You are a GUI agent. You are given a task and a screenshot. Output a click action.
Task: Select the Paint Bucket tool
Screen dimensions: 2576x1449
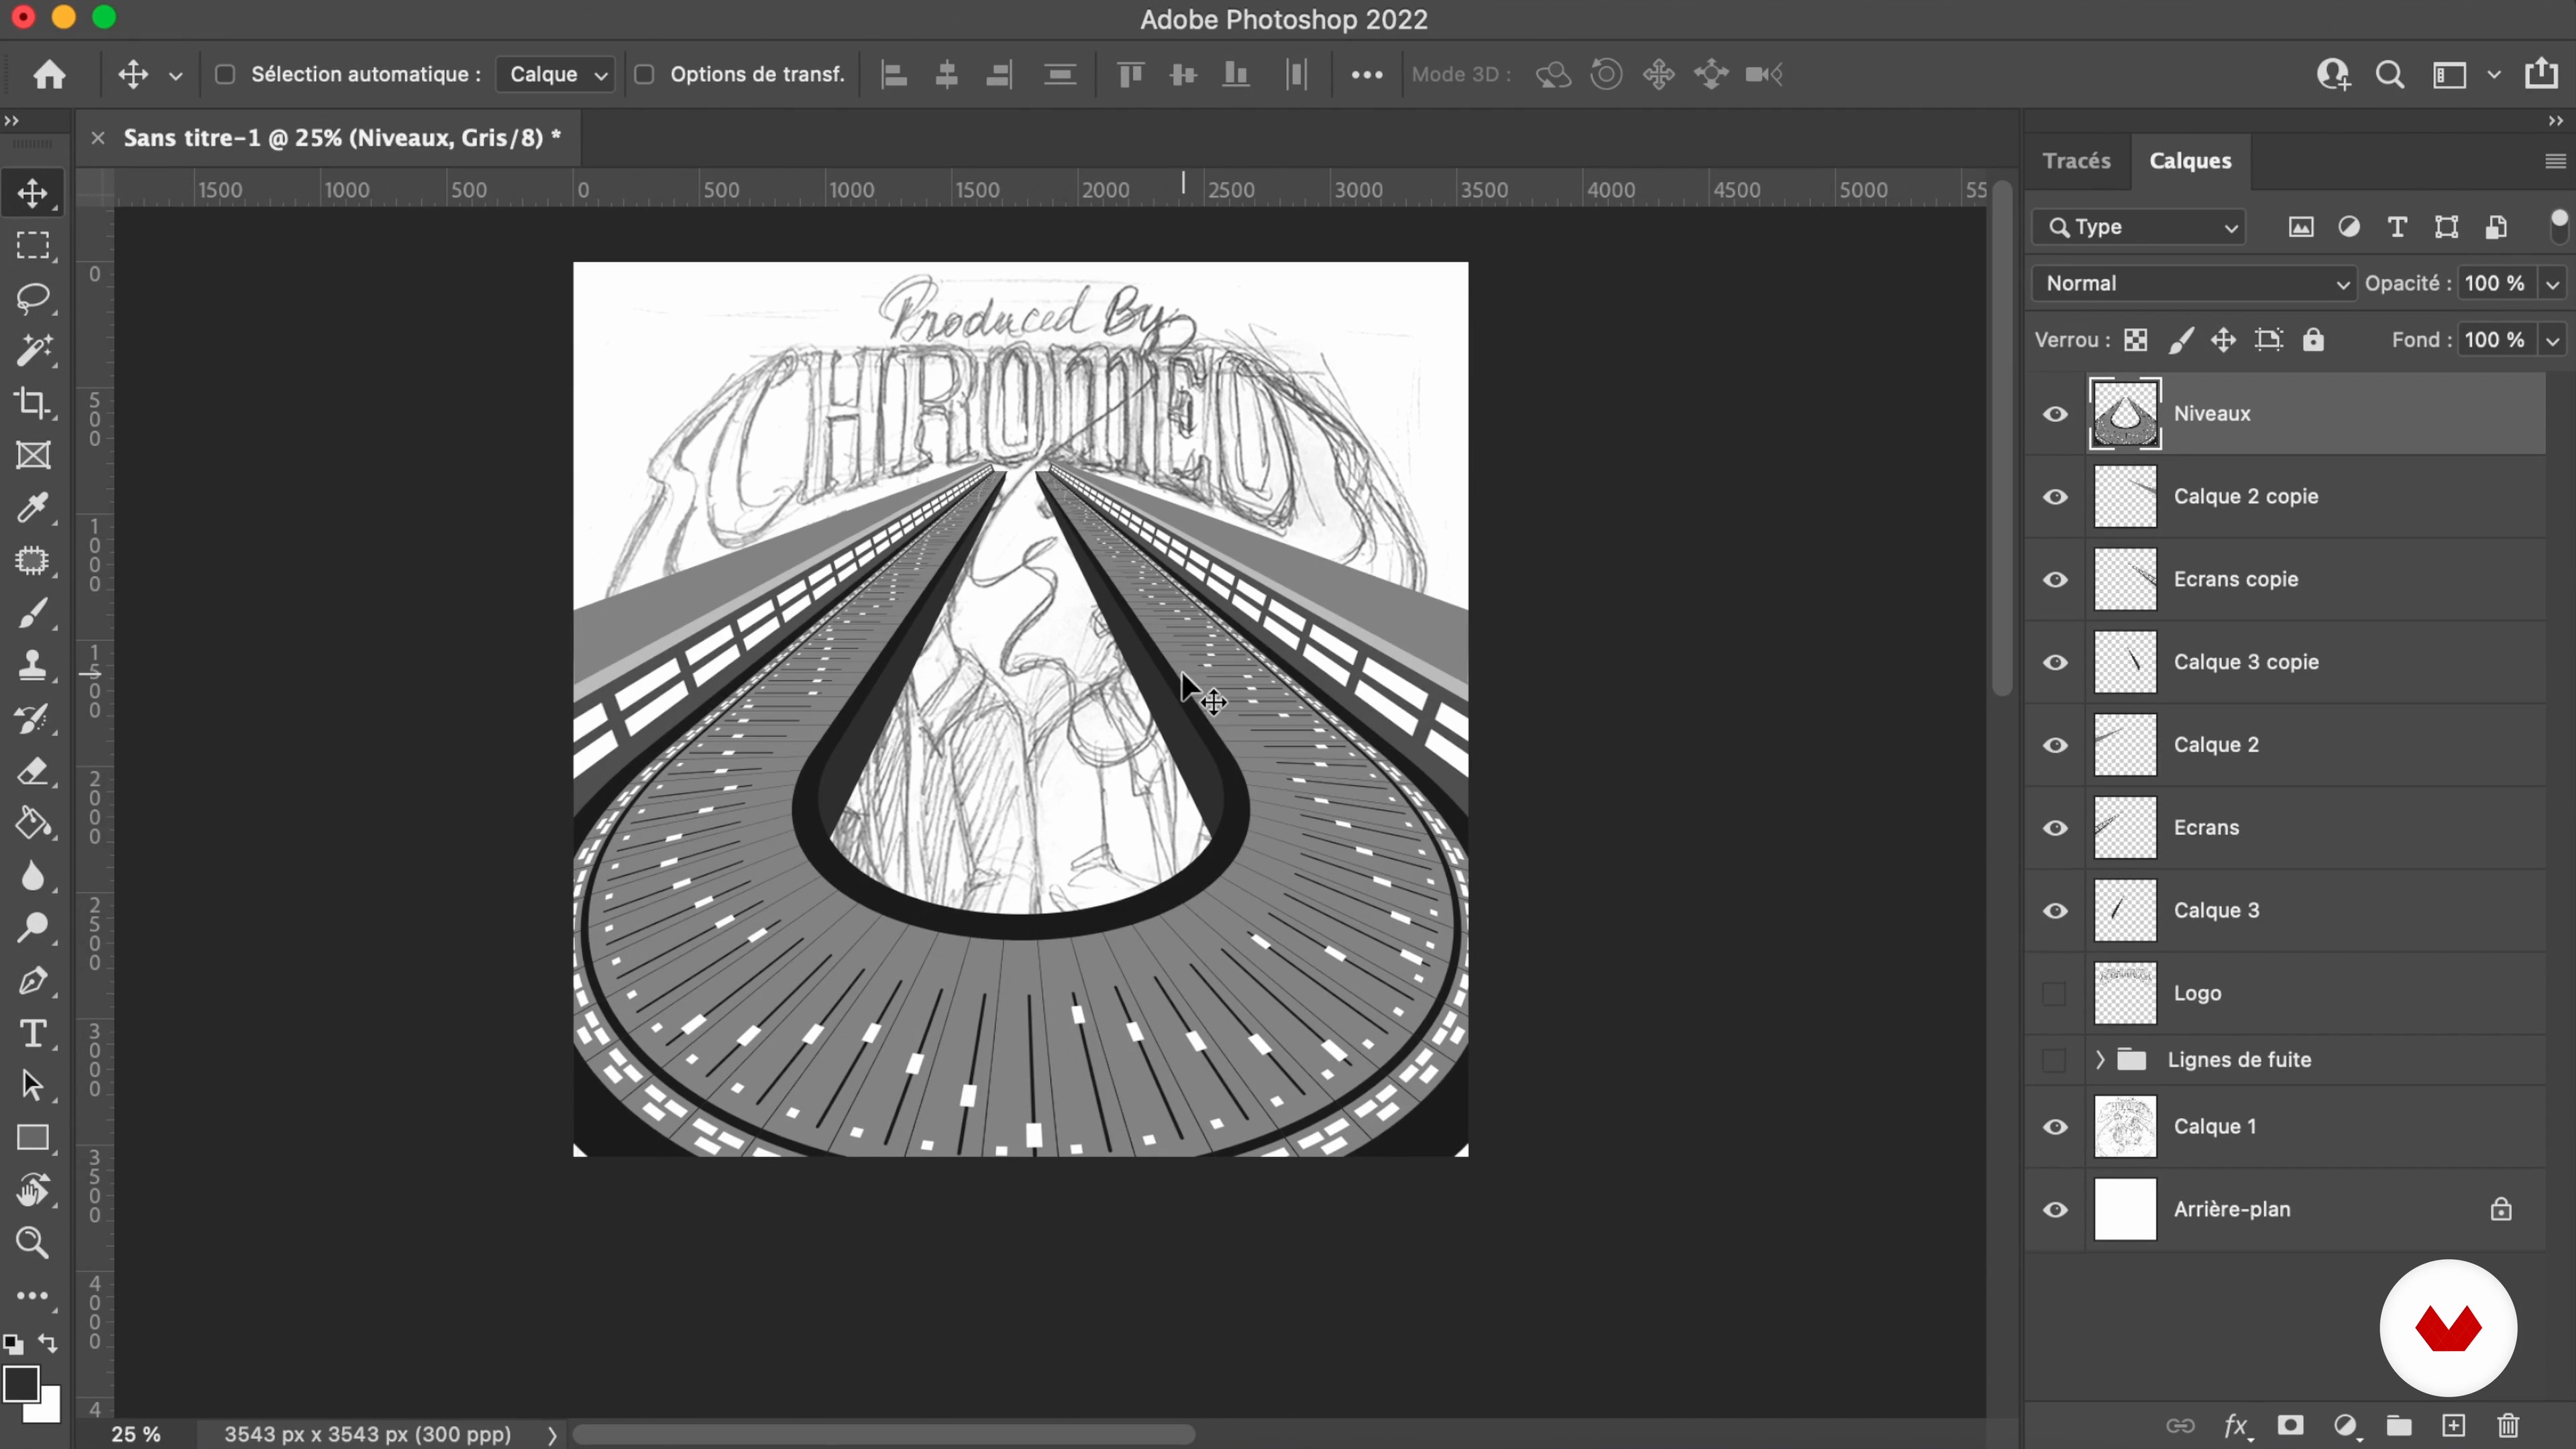33,823
